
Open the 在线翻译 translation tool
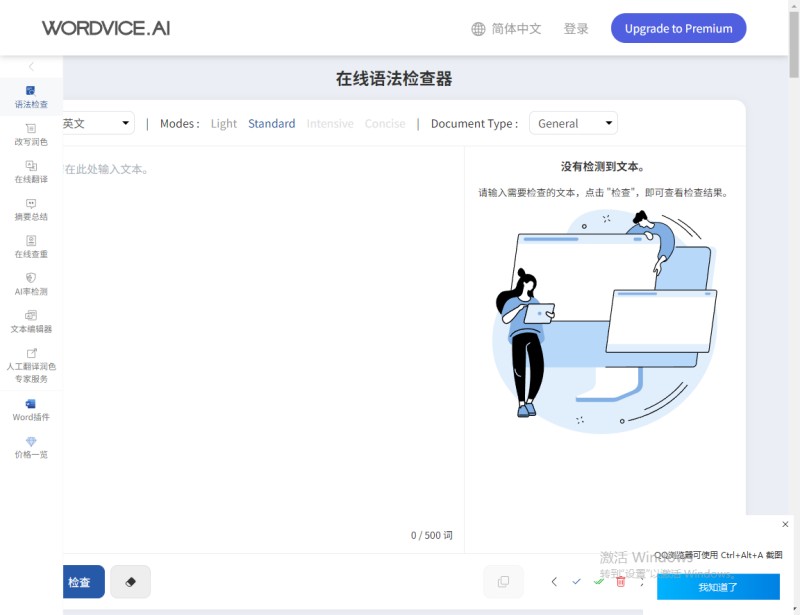30,173
